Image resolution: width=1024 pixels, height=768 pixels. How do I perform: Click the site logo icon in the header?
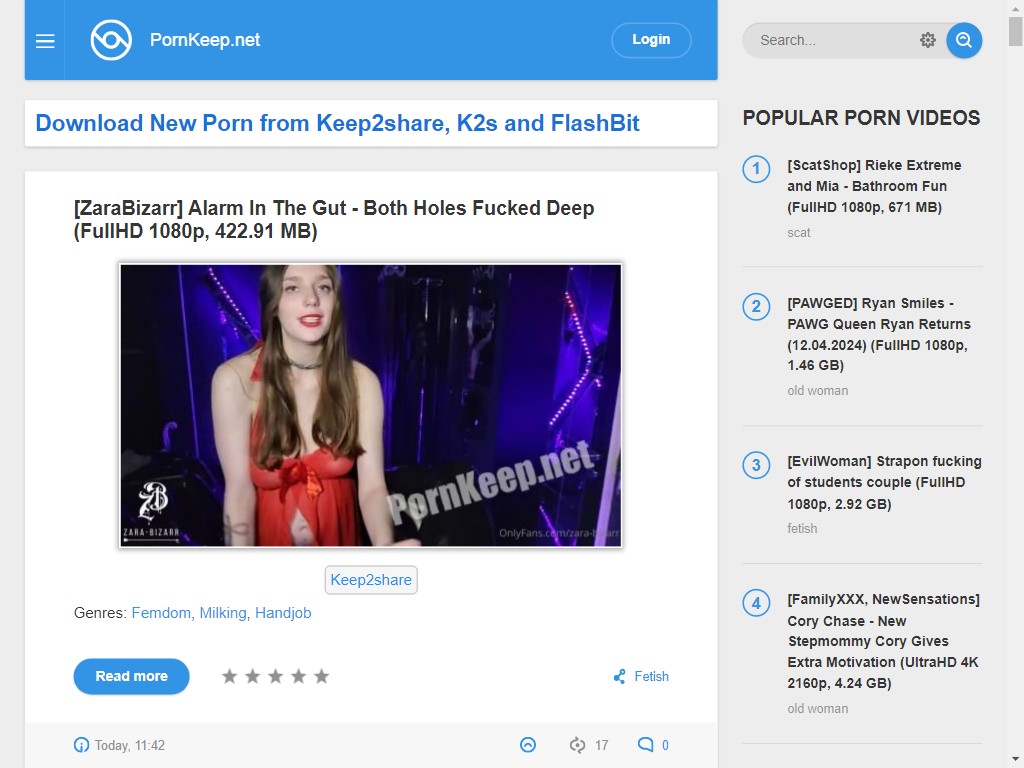pos(111,40)
